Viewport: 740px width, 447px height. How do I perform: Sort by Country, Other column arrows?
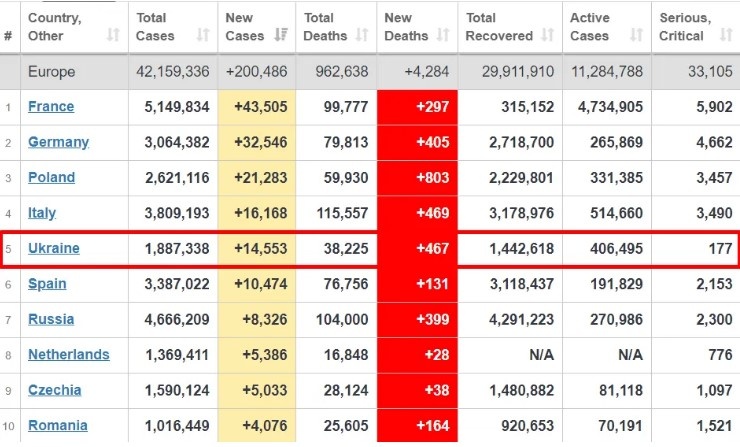[x=113, y=34]
